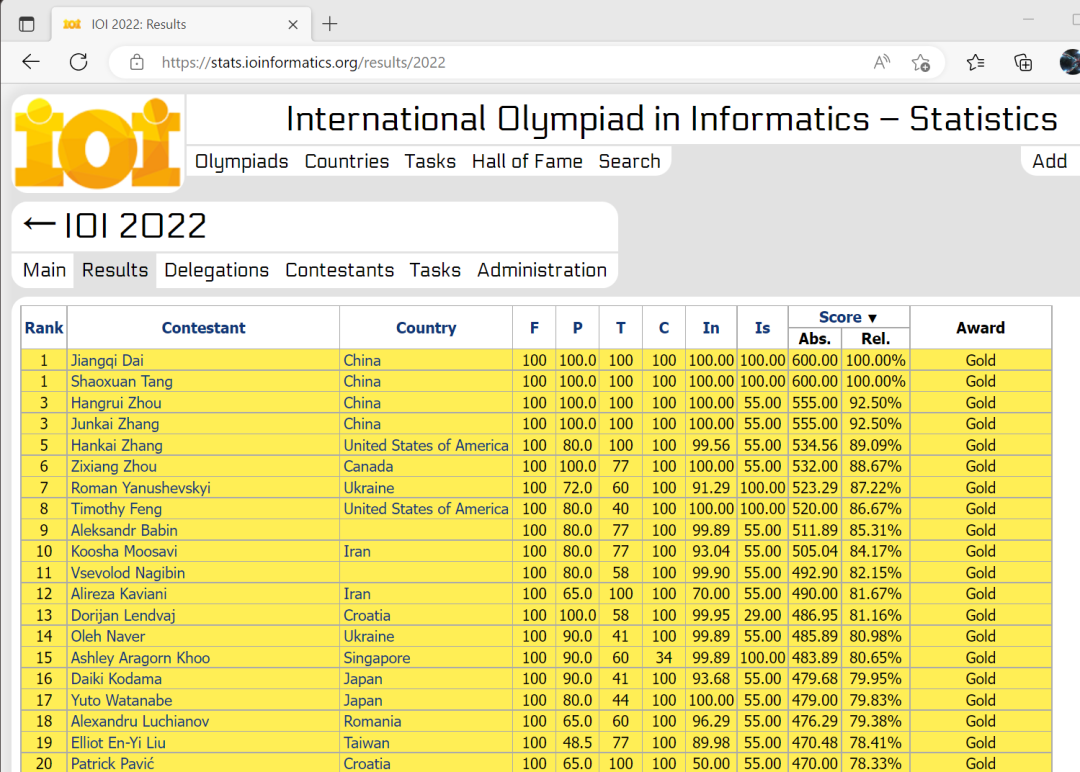Open Singapore country link

(377, 658)
